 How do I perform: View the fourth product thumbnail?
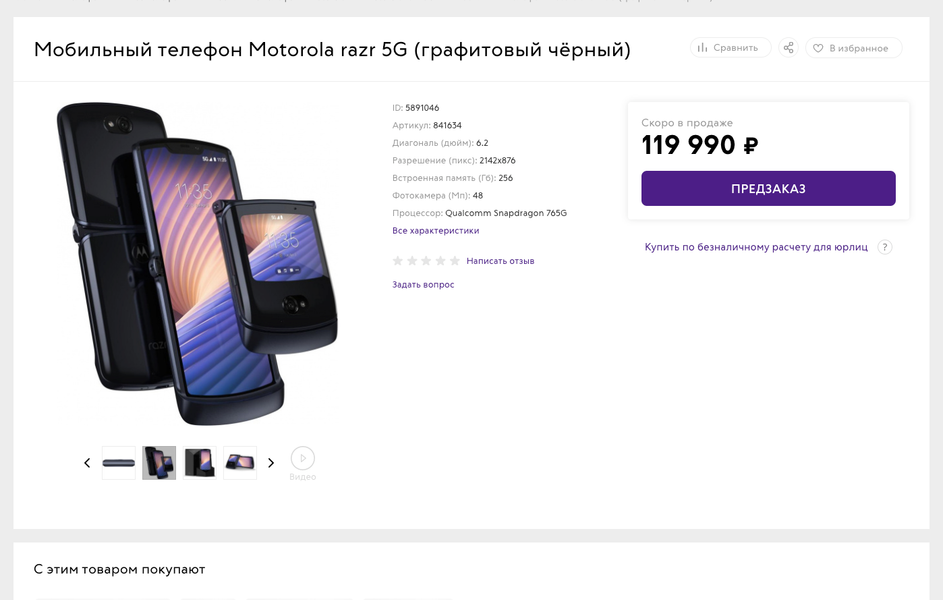[240, 463]
